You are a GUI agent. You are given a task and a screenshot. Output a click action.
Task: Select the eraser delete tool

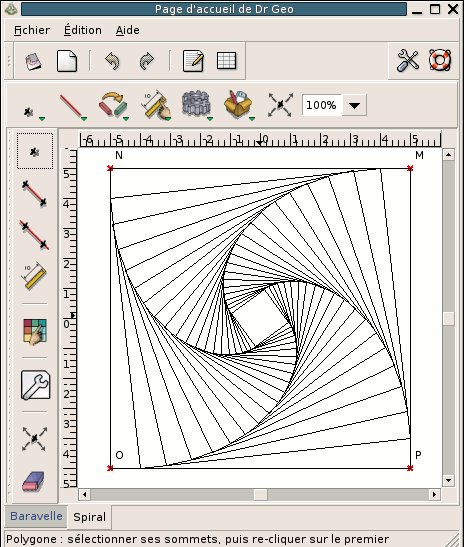[x=33, y=482]
